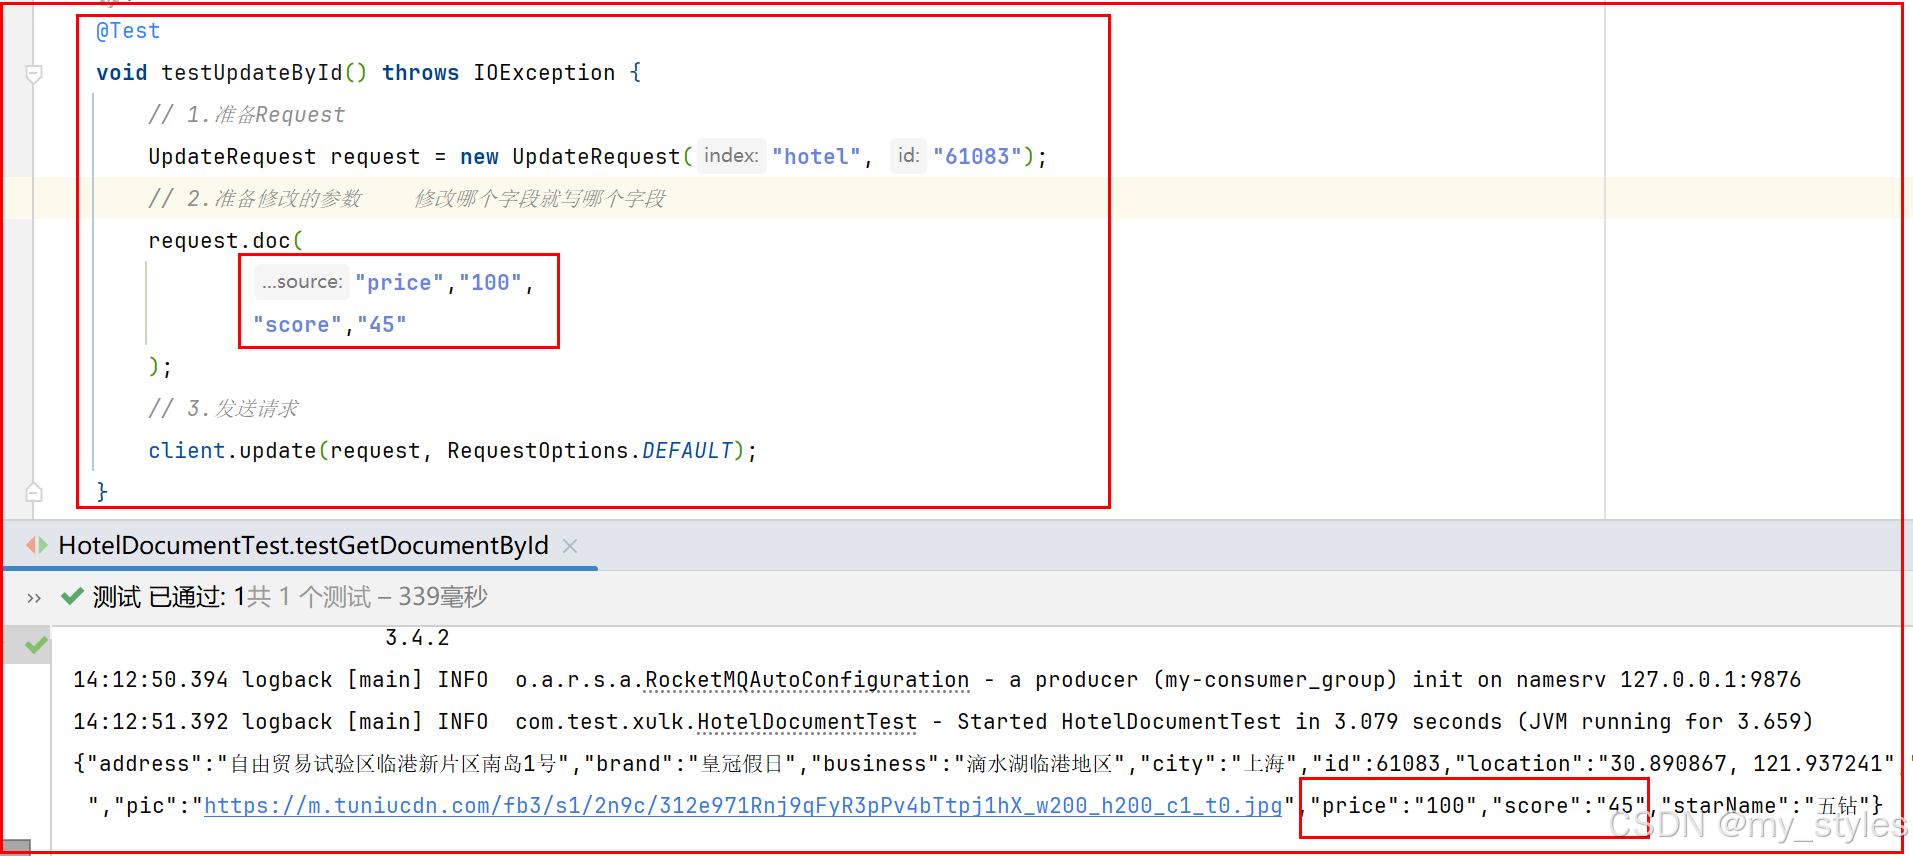The width and height of the screenshot is (1913, 856).
Task: Click the IOException type name
Action: (544, 73)
